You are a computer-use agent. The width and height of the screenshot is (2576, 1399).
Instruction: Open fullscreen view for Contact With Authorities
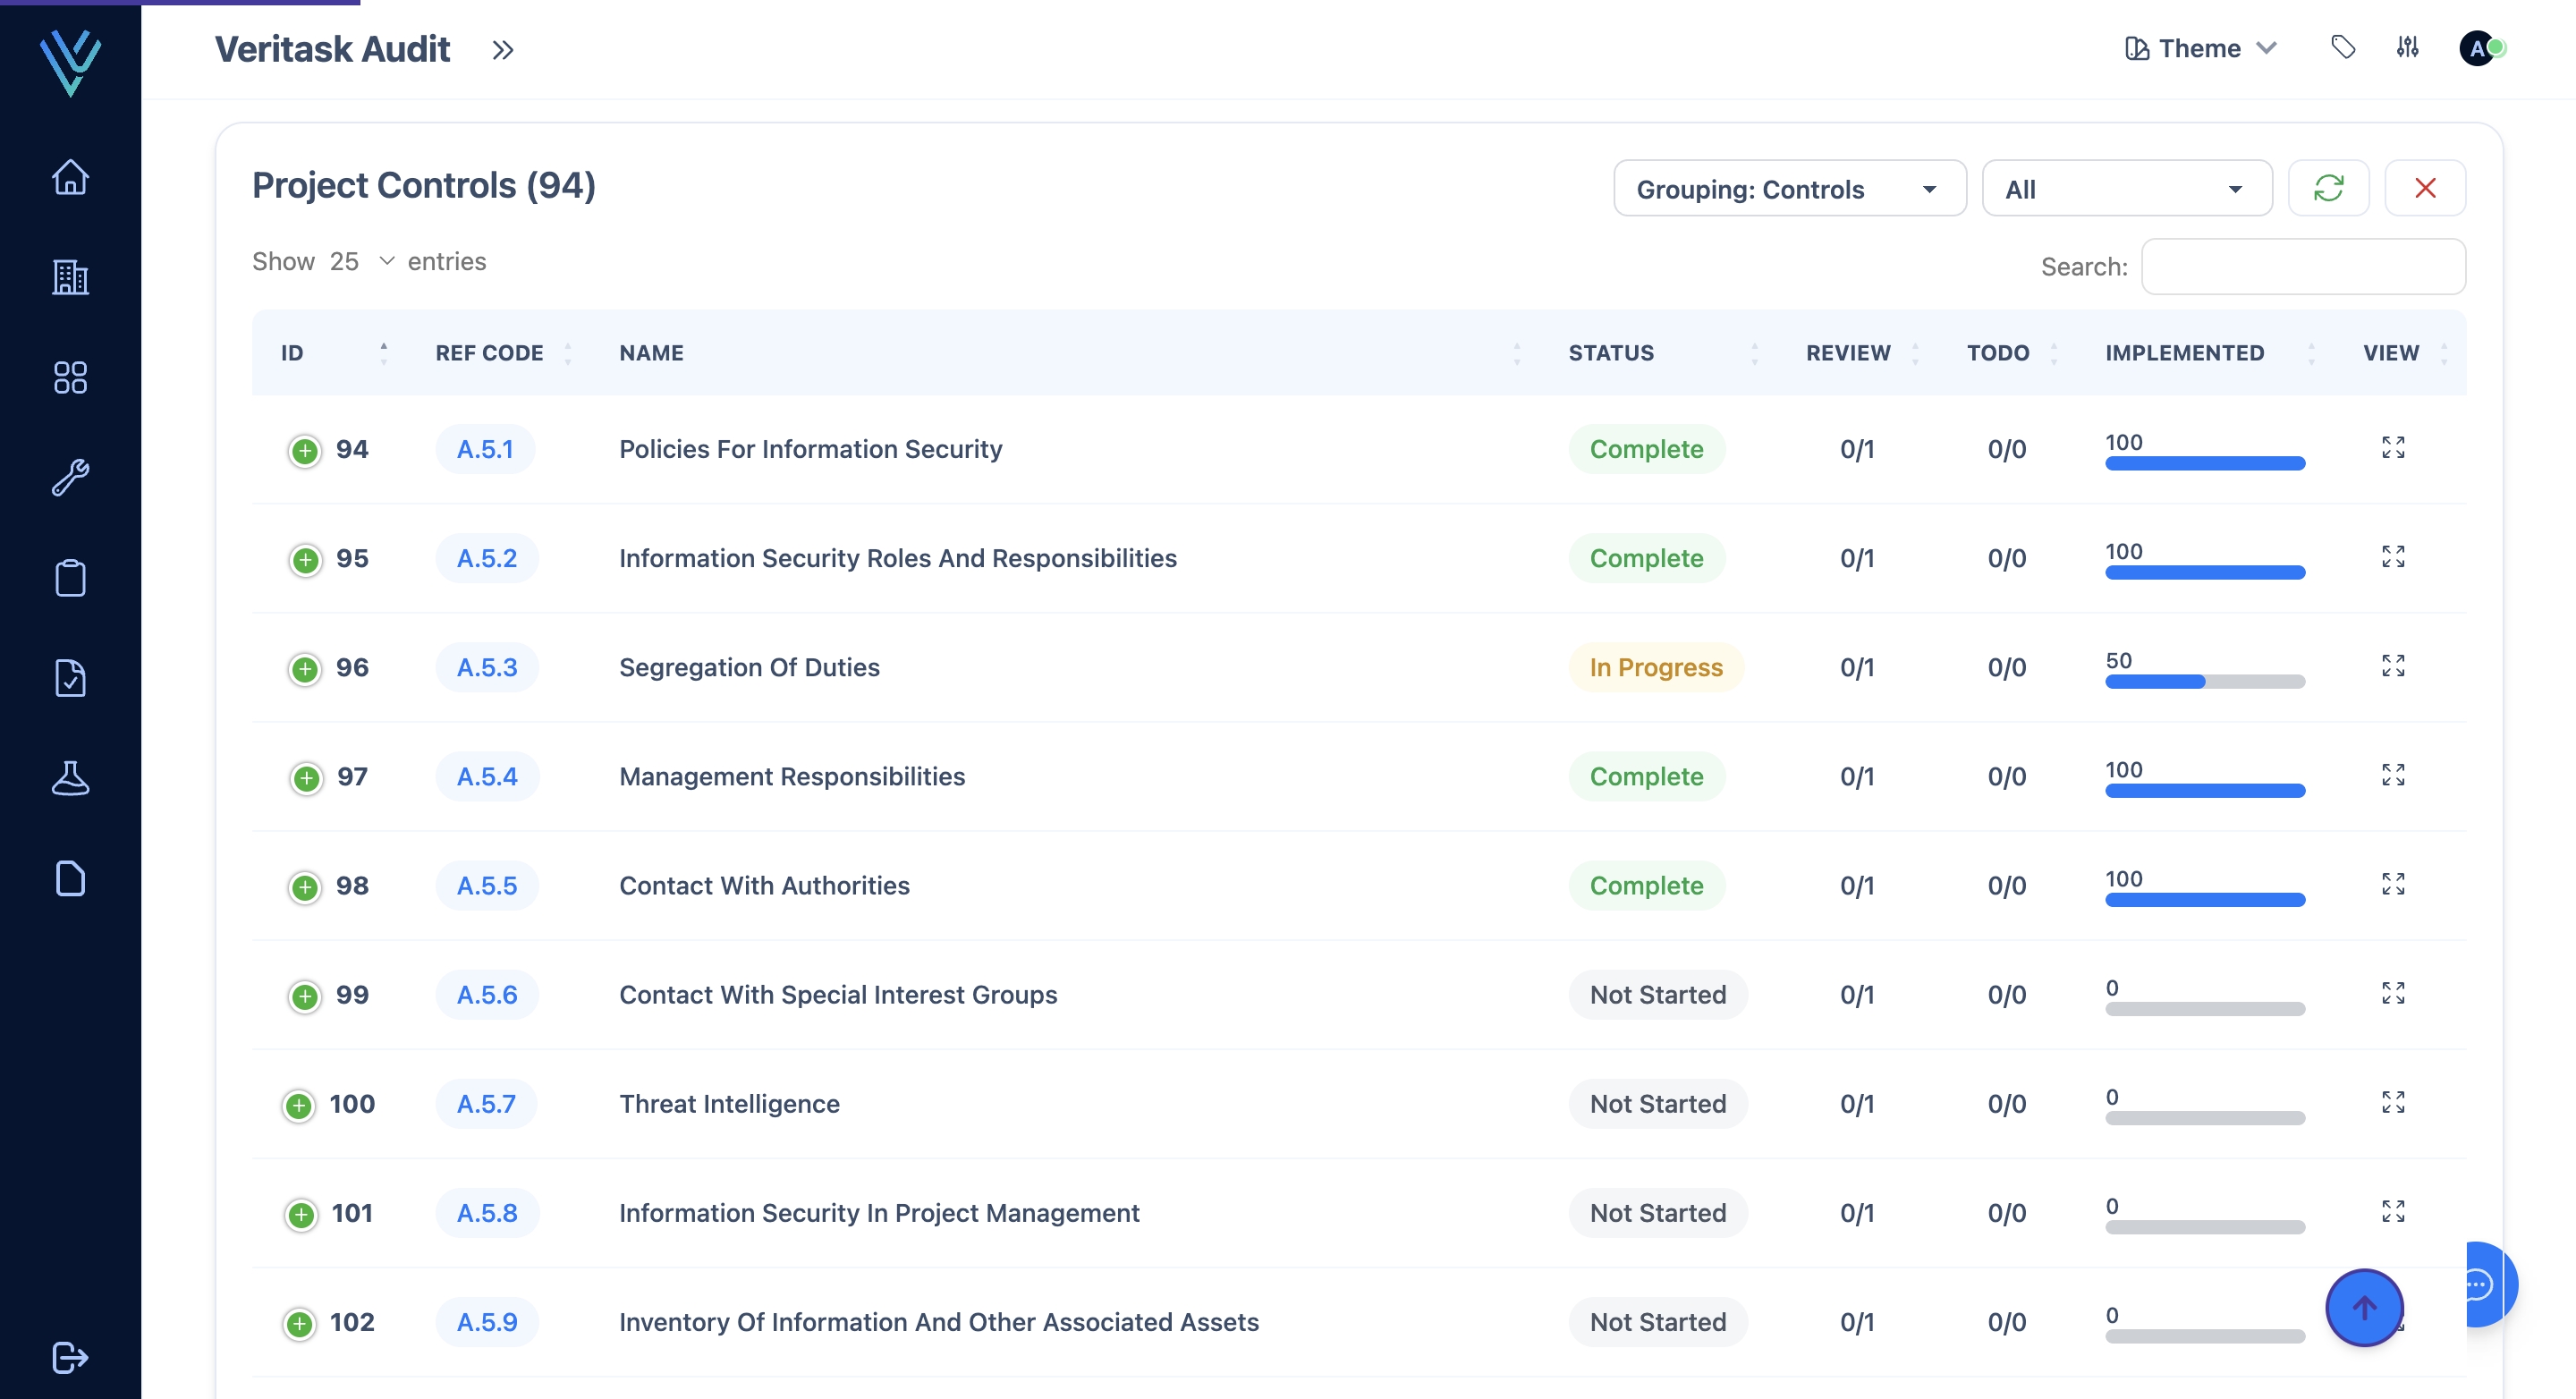(x=2392, y=883)
